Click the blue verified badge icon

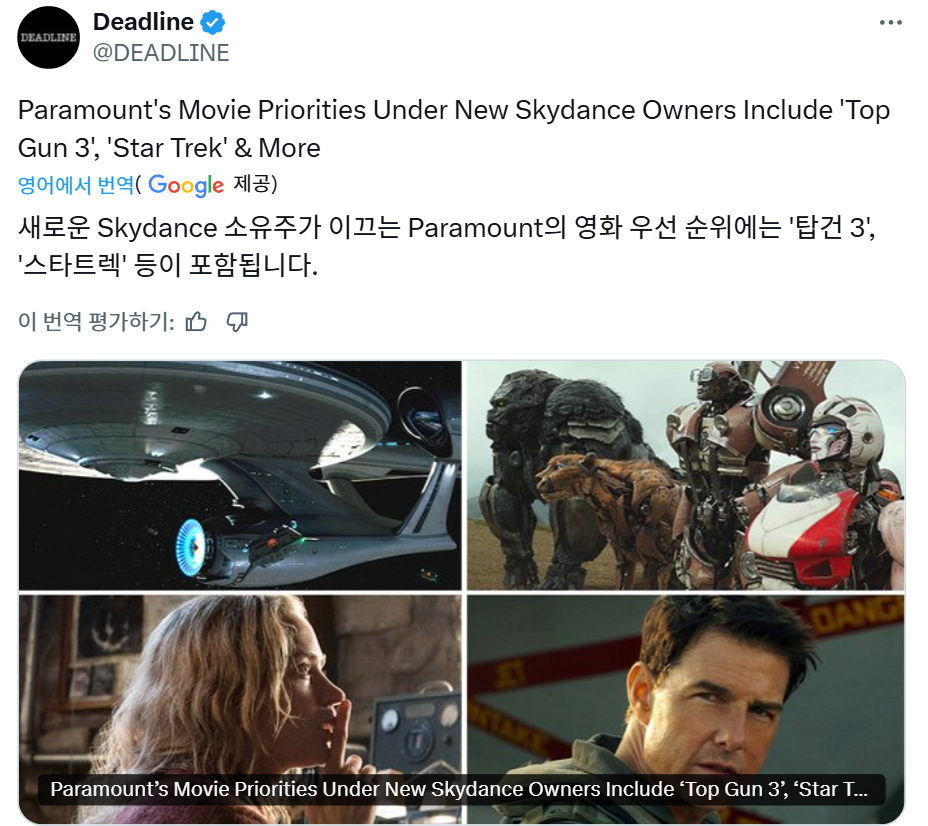212,22
